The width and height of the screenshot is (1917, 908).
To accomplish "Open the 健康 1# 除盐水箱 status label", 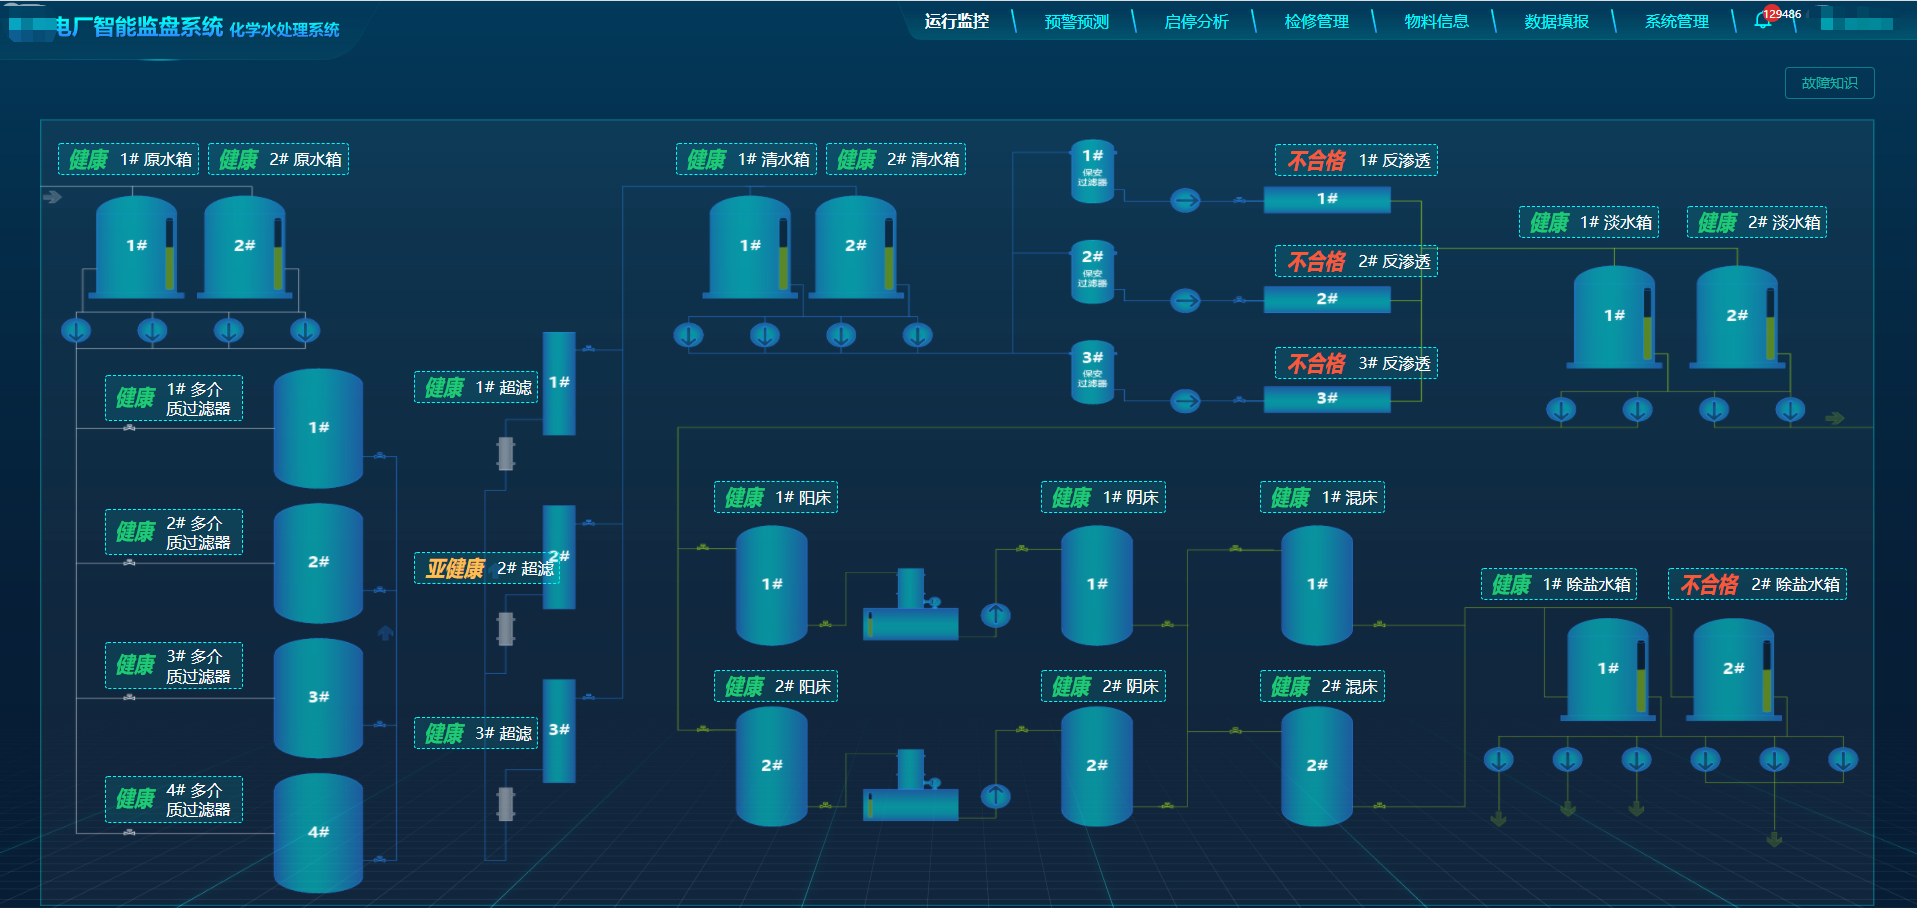I will 1559,584.
